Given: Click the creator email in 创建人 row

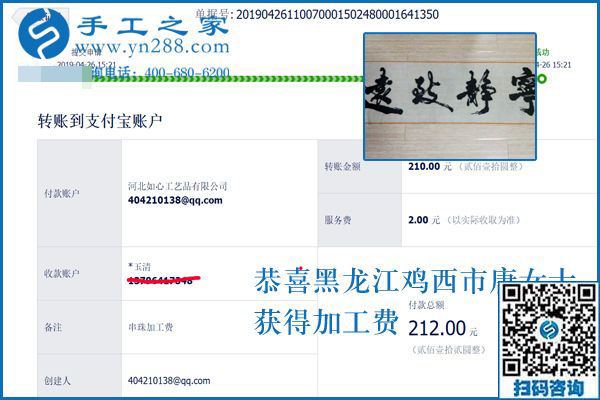Looking at the screenshot, I should coord(169,381).
